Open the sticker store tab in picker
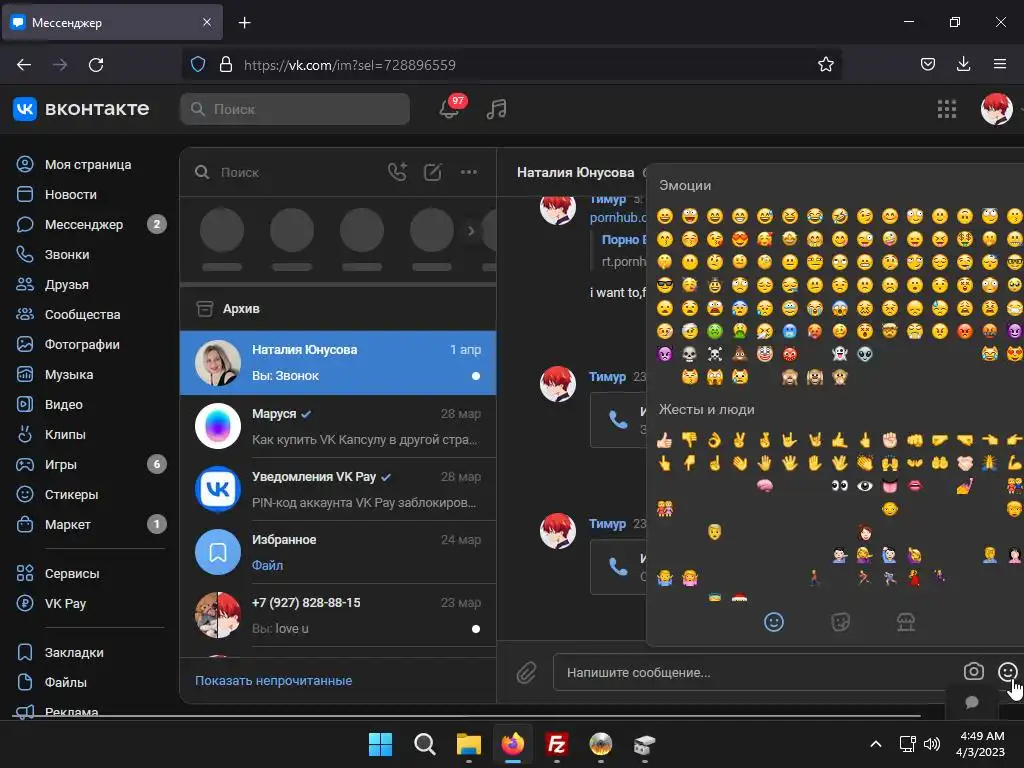1024x768 pixels. tap(906, 622)
